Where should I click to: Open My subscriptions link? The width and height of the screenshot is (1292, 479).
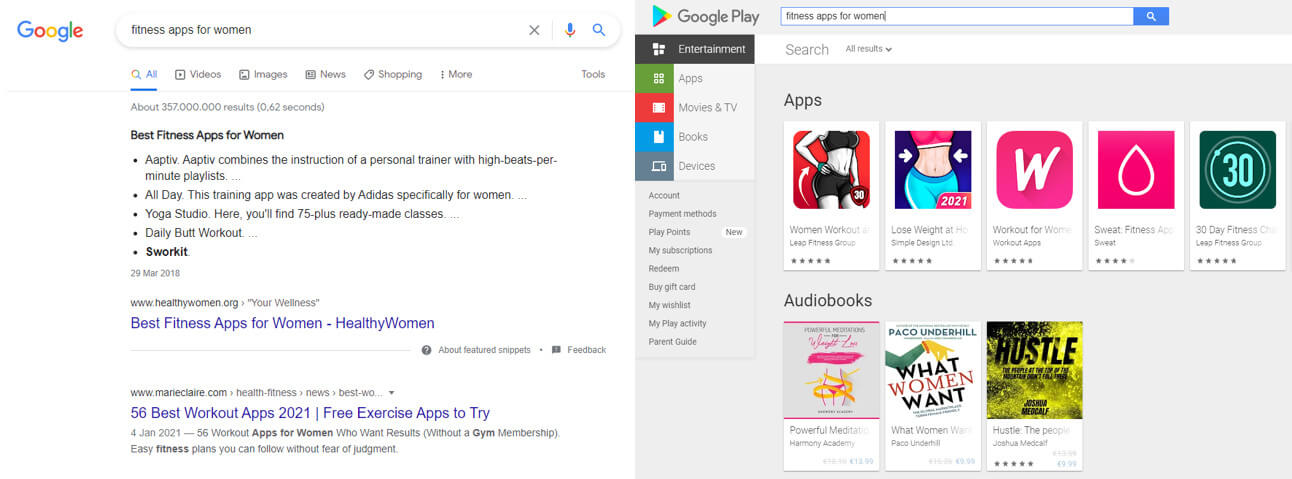tap(680, 250)
